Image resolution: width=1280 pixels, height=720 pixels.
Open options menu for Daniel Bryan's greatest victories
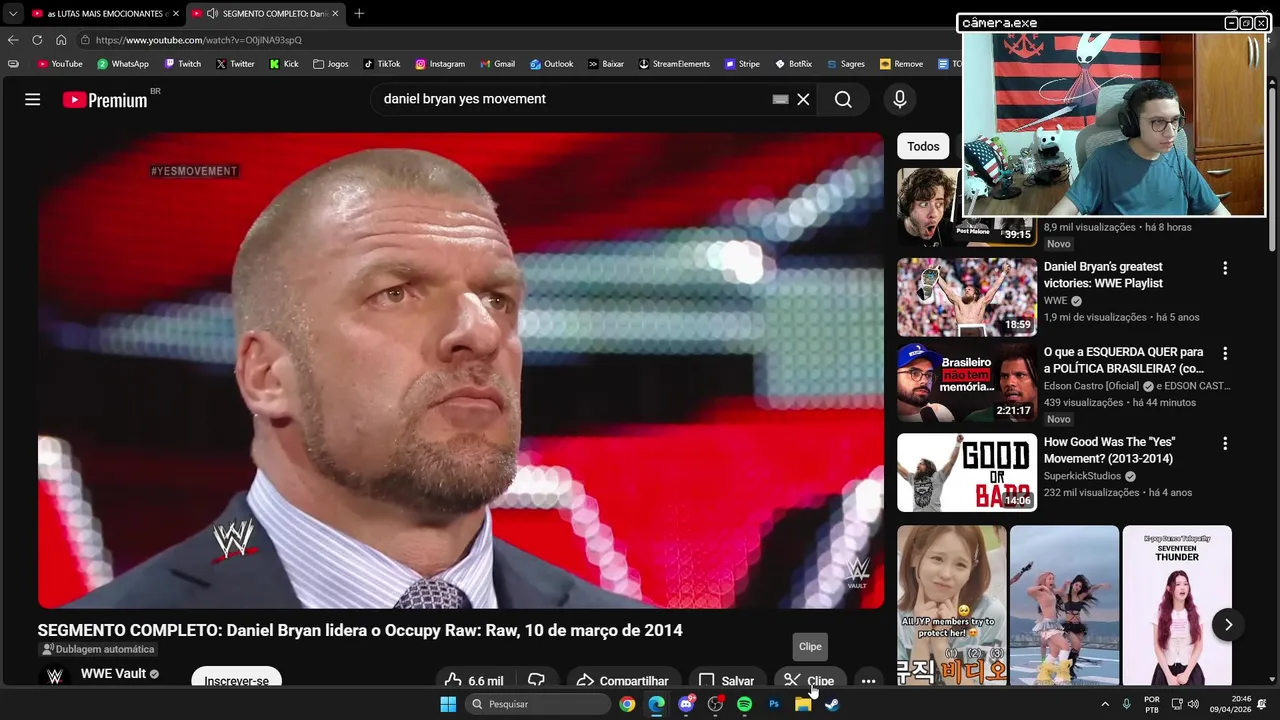(x=1224, y=268)
